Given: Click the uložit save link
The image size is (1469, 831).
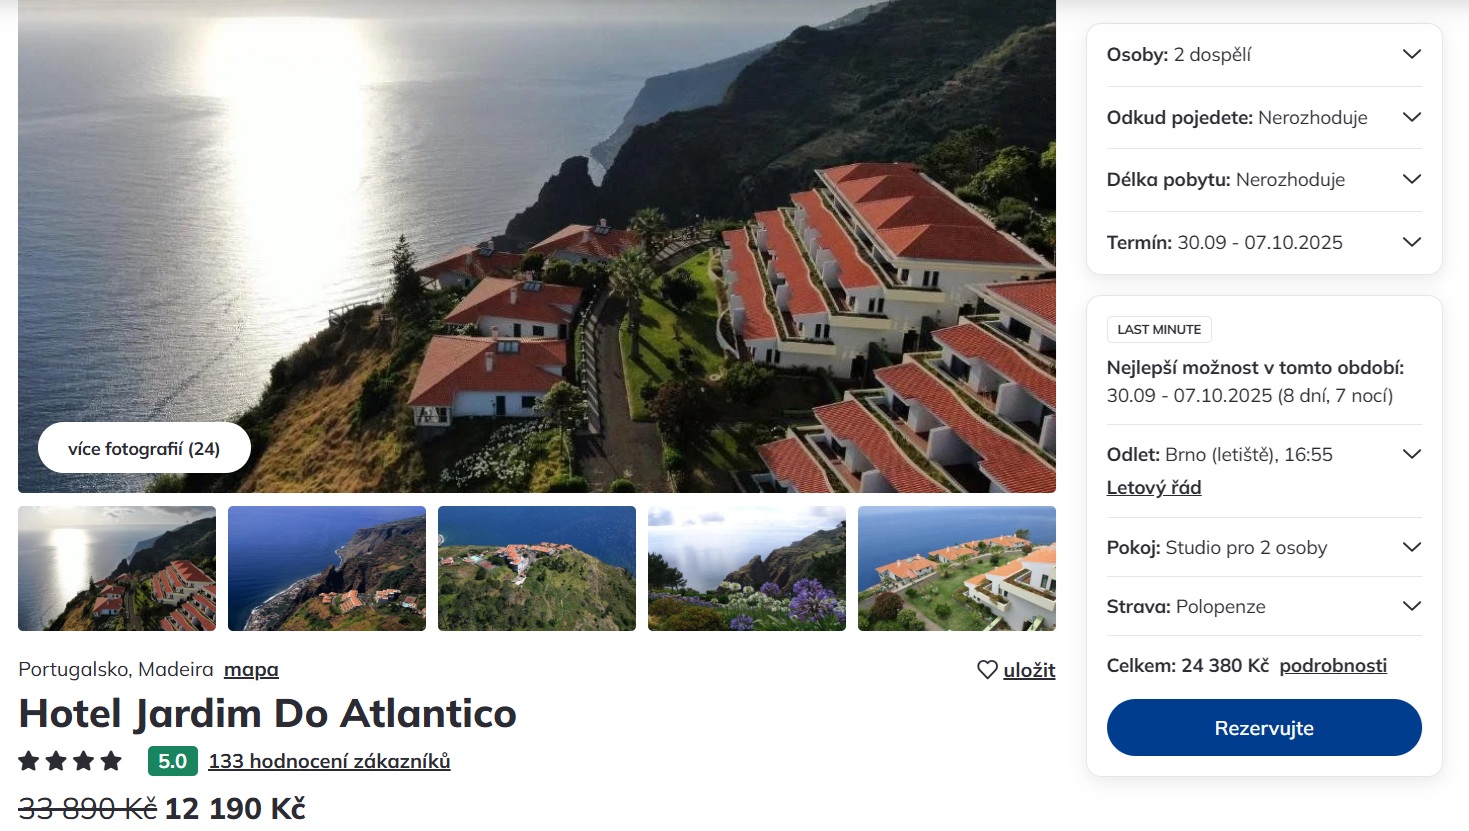Looking at the screenshot, I should click(x=1029, y=671).
